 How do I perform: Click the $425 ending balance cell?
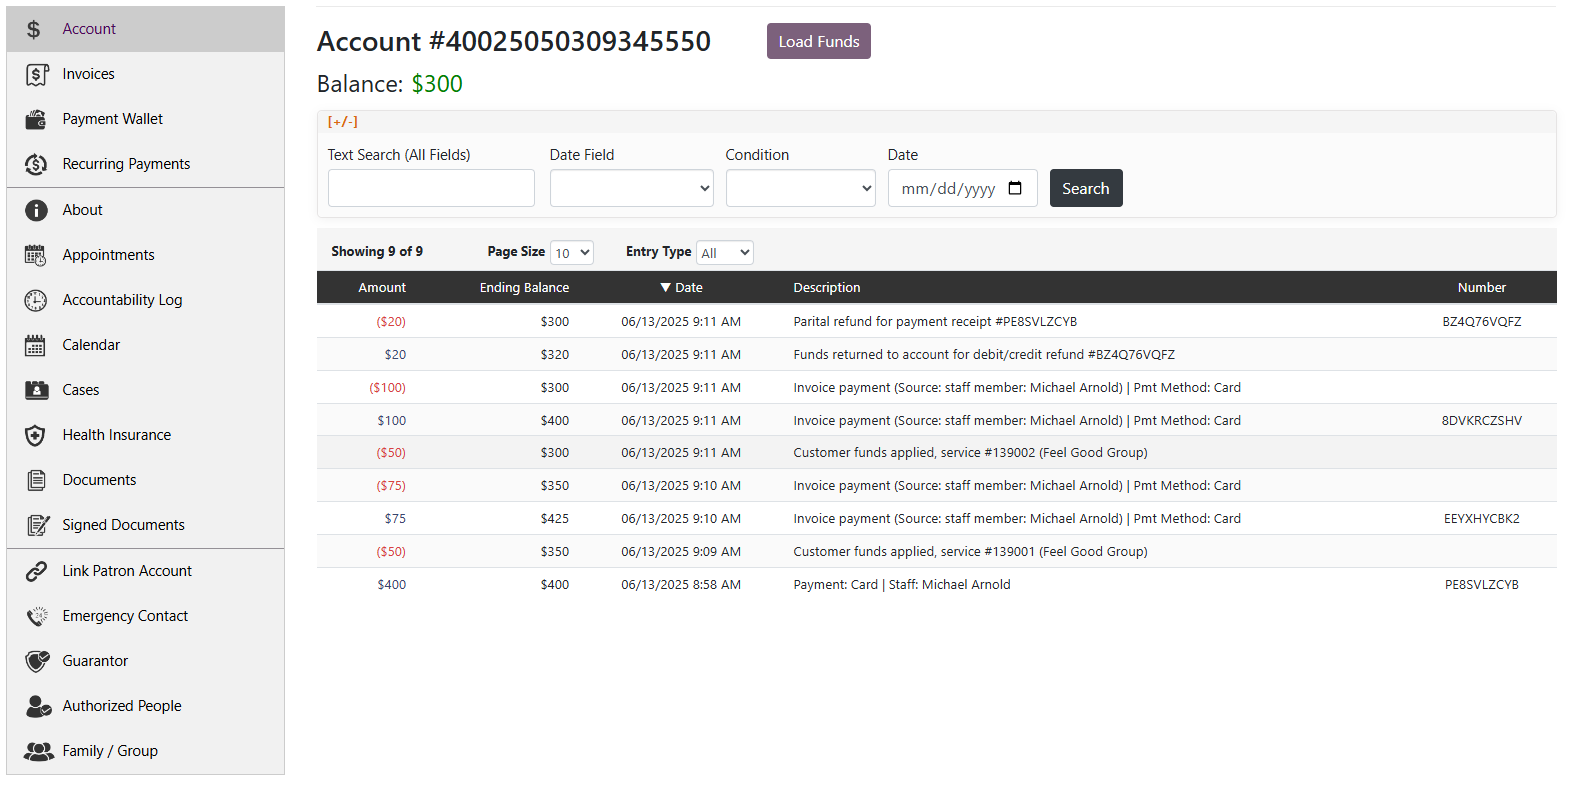[x=555, y=519]
